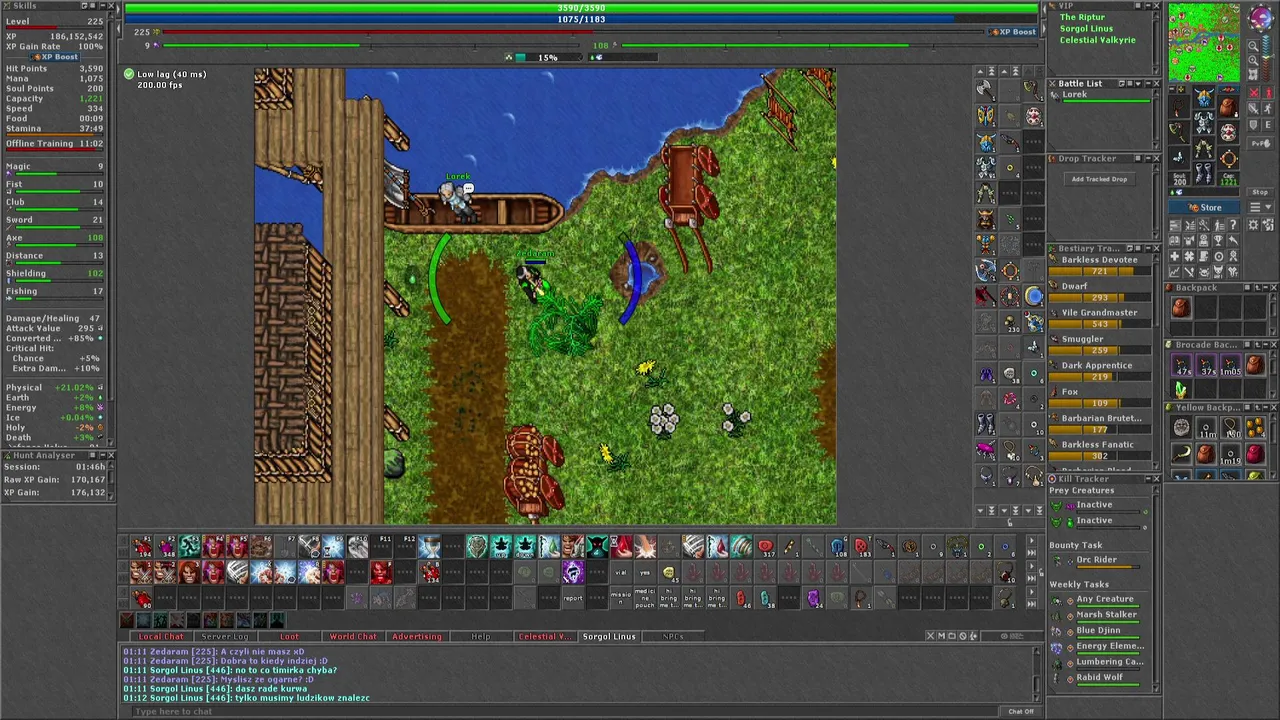The image size is (1280, 720).
Task: Click the helmet equipment slot
Action: pos(1204,96)
